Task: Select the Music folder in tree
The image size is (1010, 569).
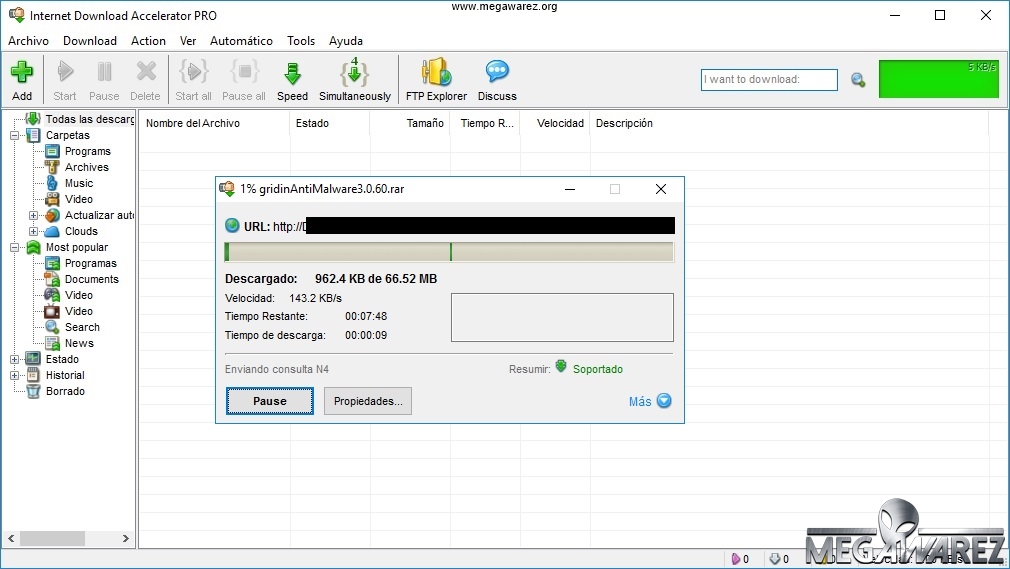Action: click(x=79, y=184)
